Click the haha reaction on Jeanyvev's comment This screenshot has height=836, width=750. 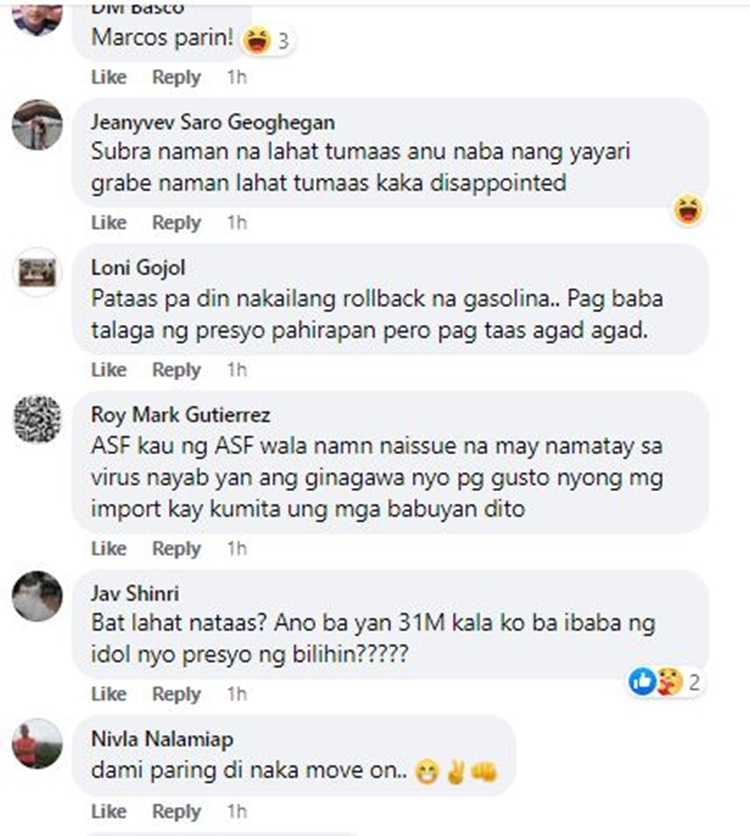pyautogui.click(x=688, y=210)
